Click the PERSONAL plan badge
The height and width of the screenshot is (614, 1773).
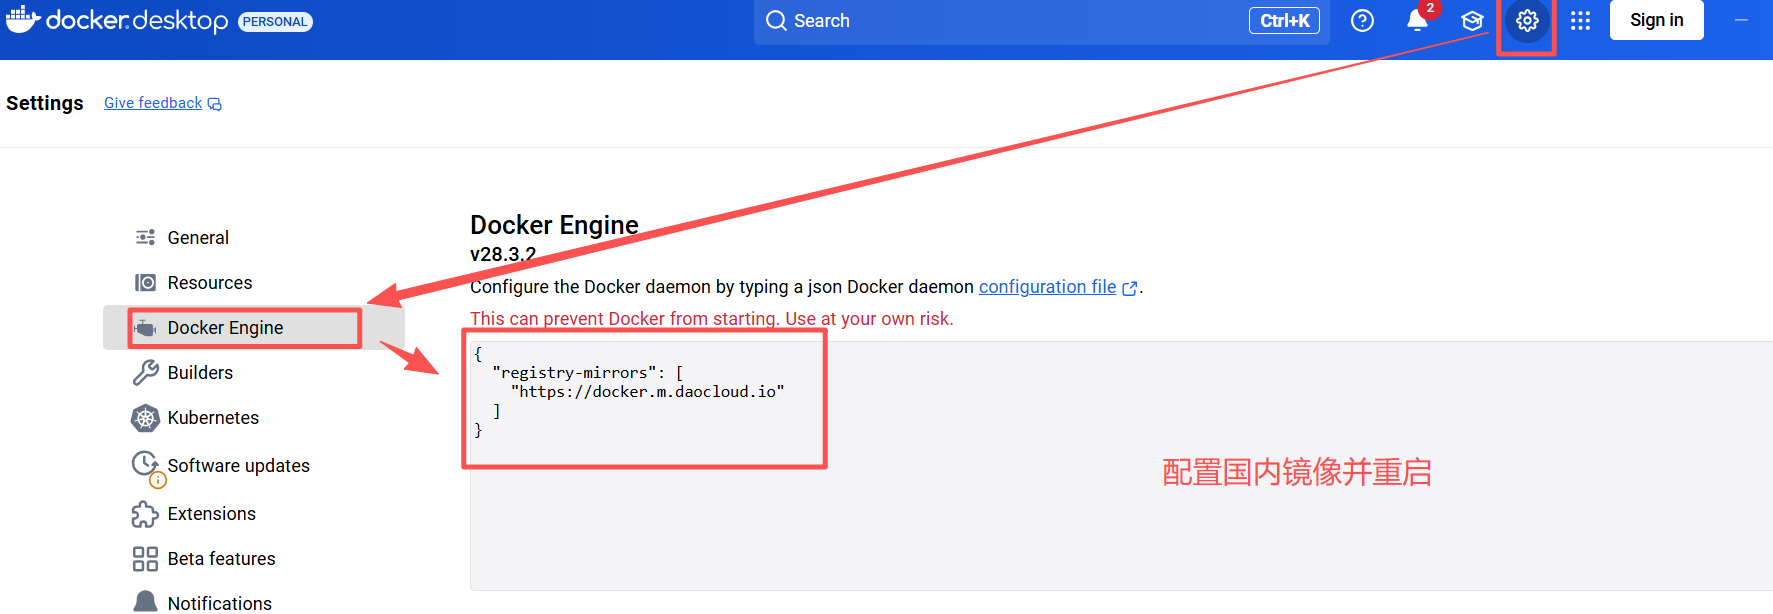click(275, 22)
